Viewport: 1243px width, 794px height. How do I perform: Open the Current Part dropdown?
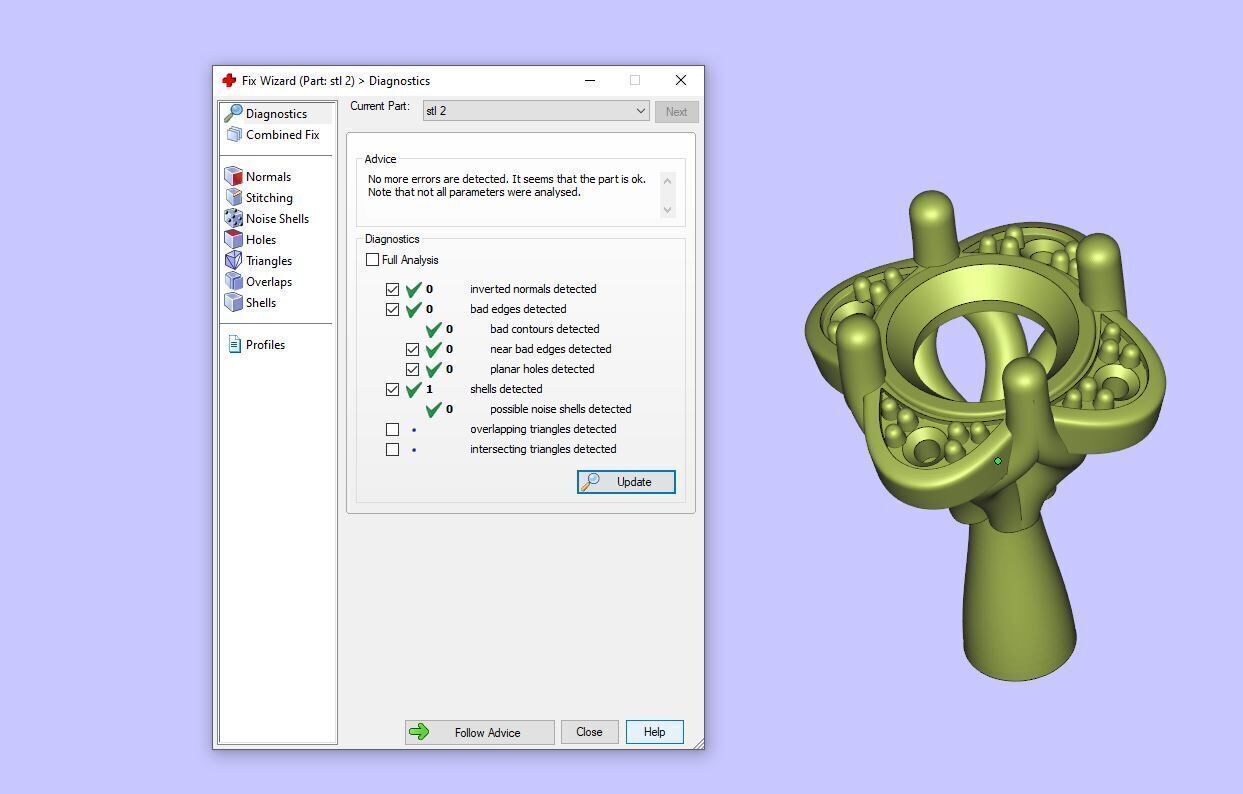[536, 111]
